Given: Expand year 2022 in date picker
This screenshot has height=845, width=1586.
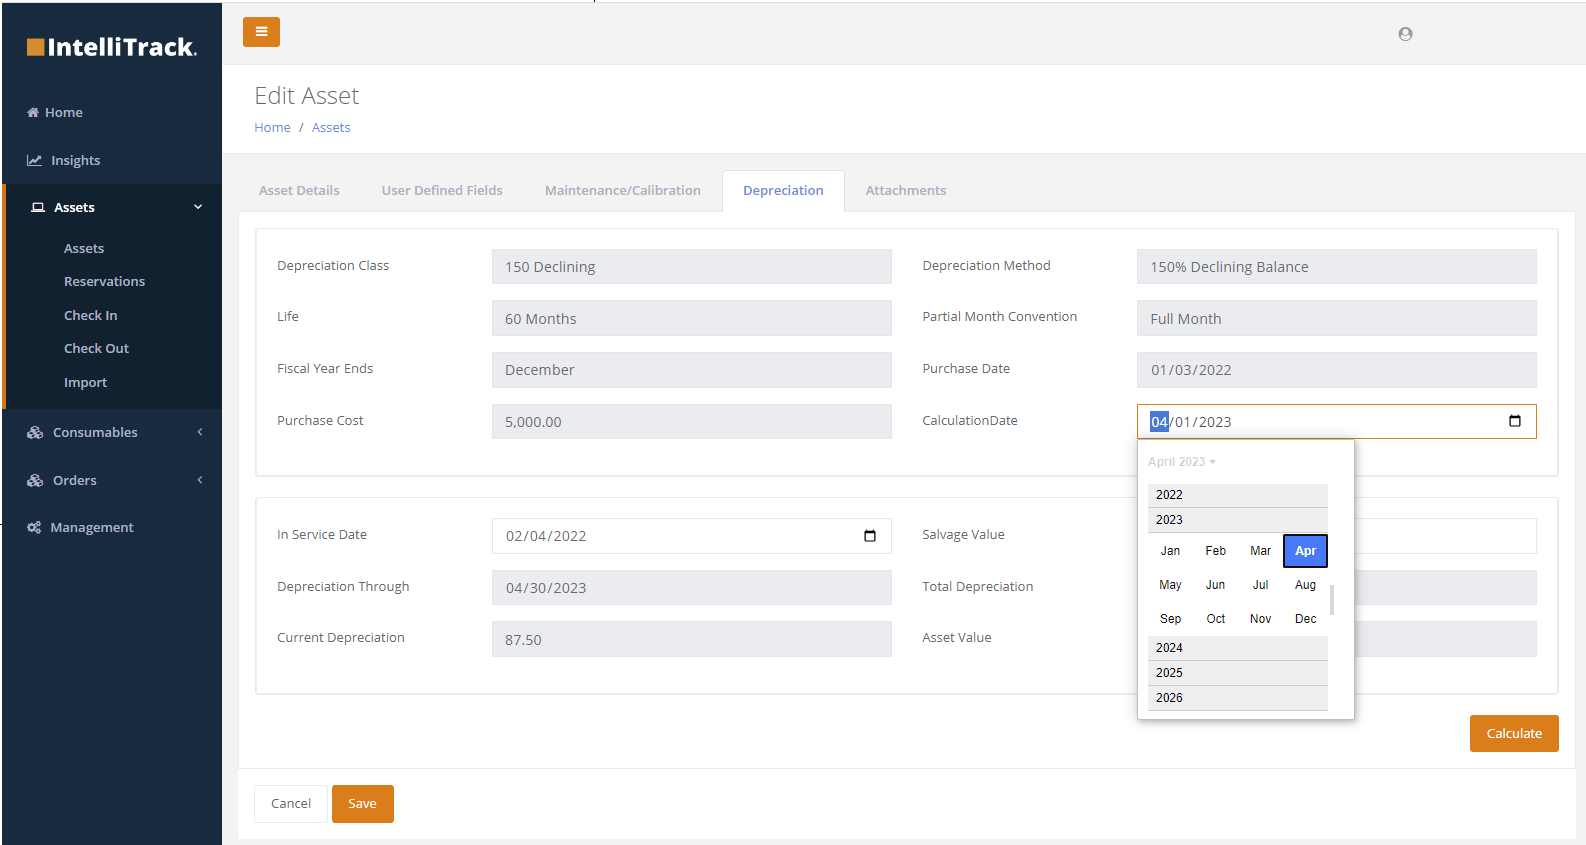Looking at the screenshot, I should coord(1238,495).
